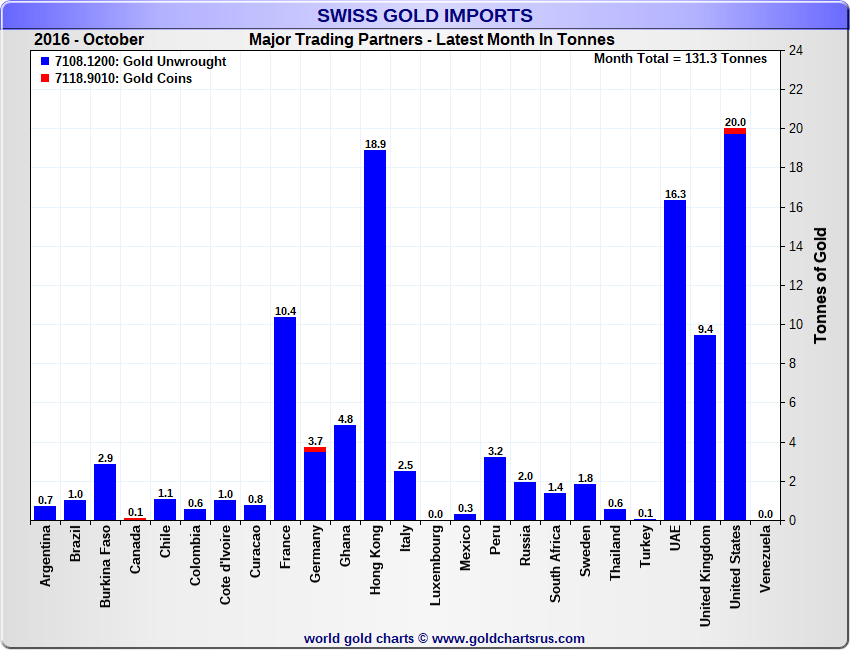This screenshot has height=650, width=850.
Task: Click the red Gold Coins legend swatch
Action: click(45, 79)
